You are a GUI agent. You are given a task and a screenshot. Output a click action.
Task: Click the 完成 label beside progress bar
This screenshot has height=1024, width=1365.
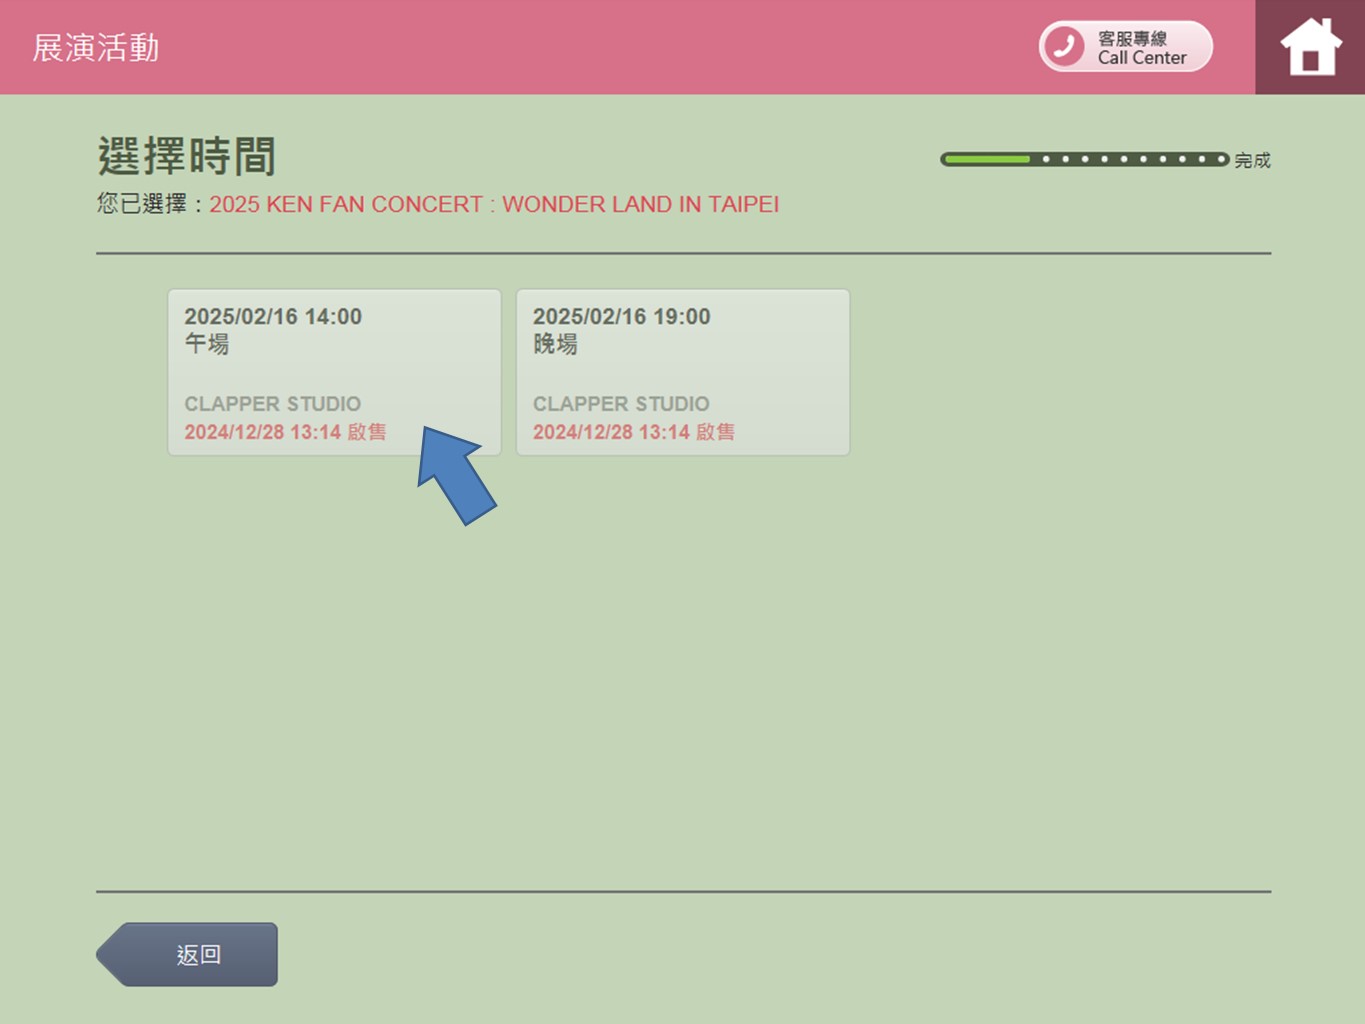(x=1252, y=160)
